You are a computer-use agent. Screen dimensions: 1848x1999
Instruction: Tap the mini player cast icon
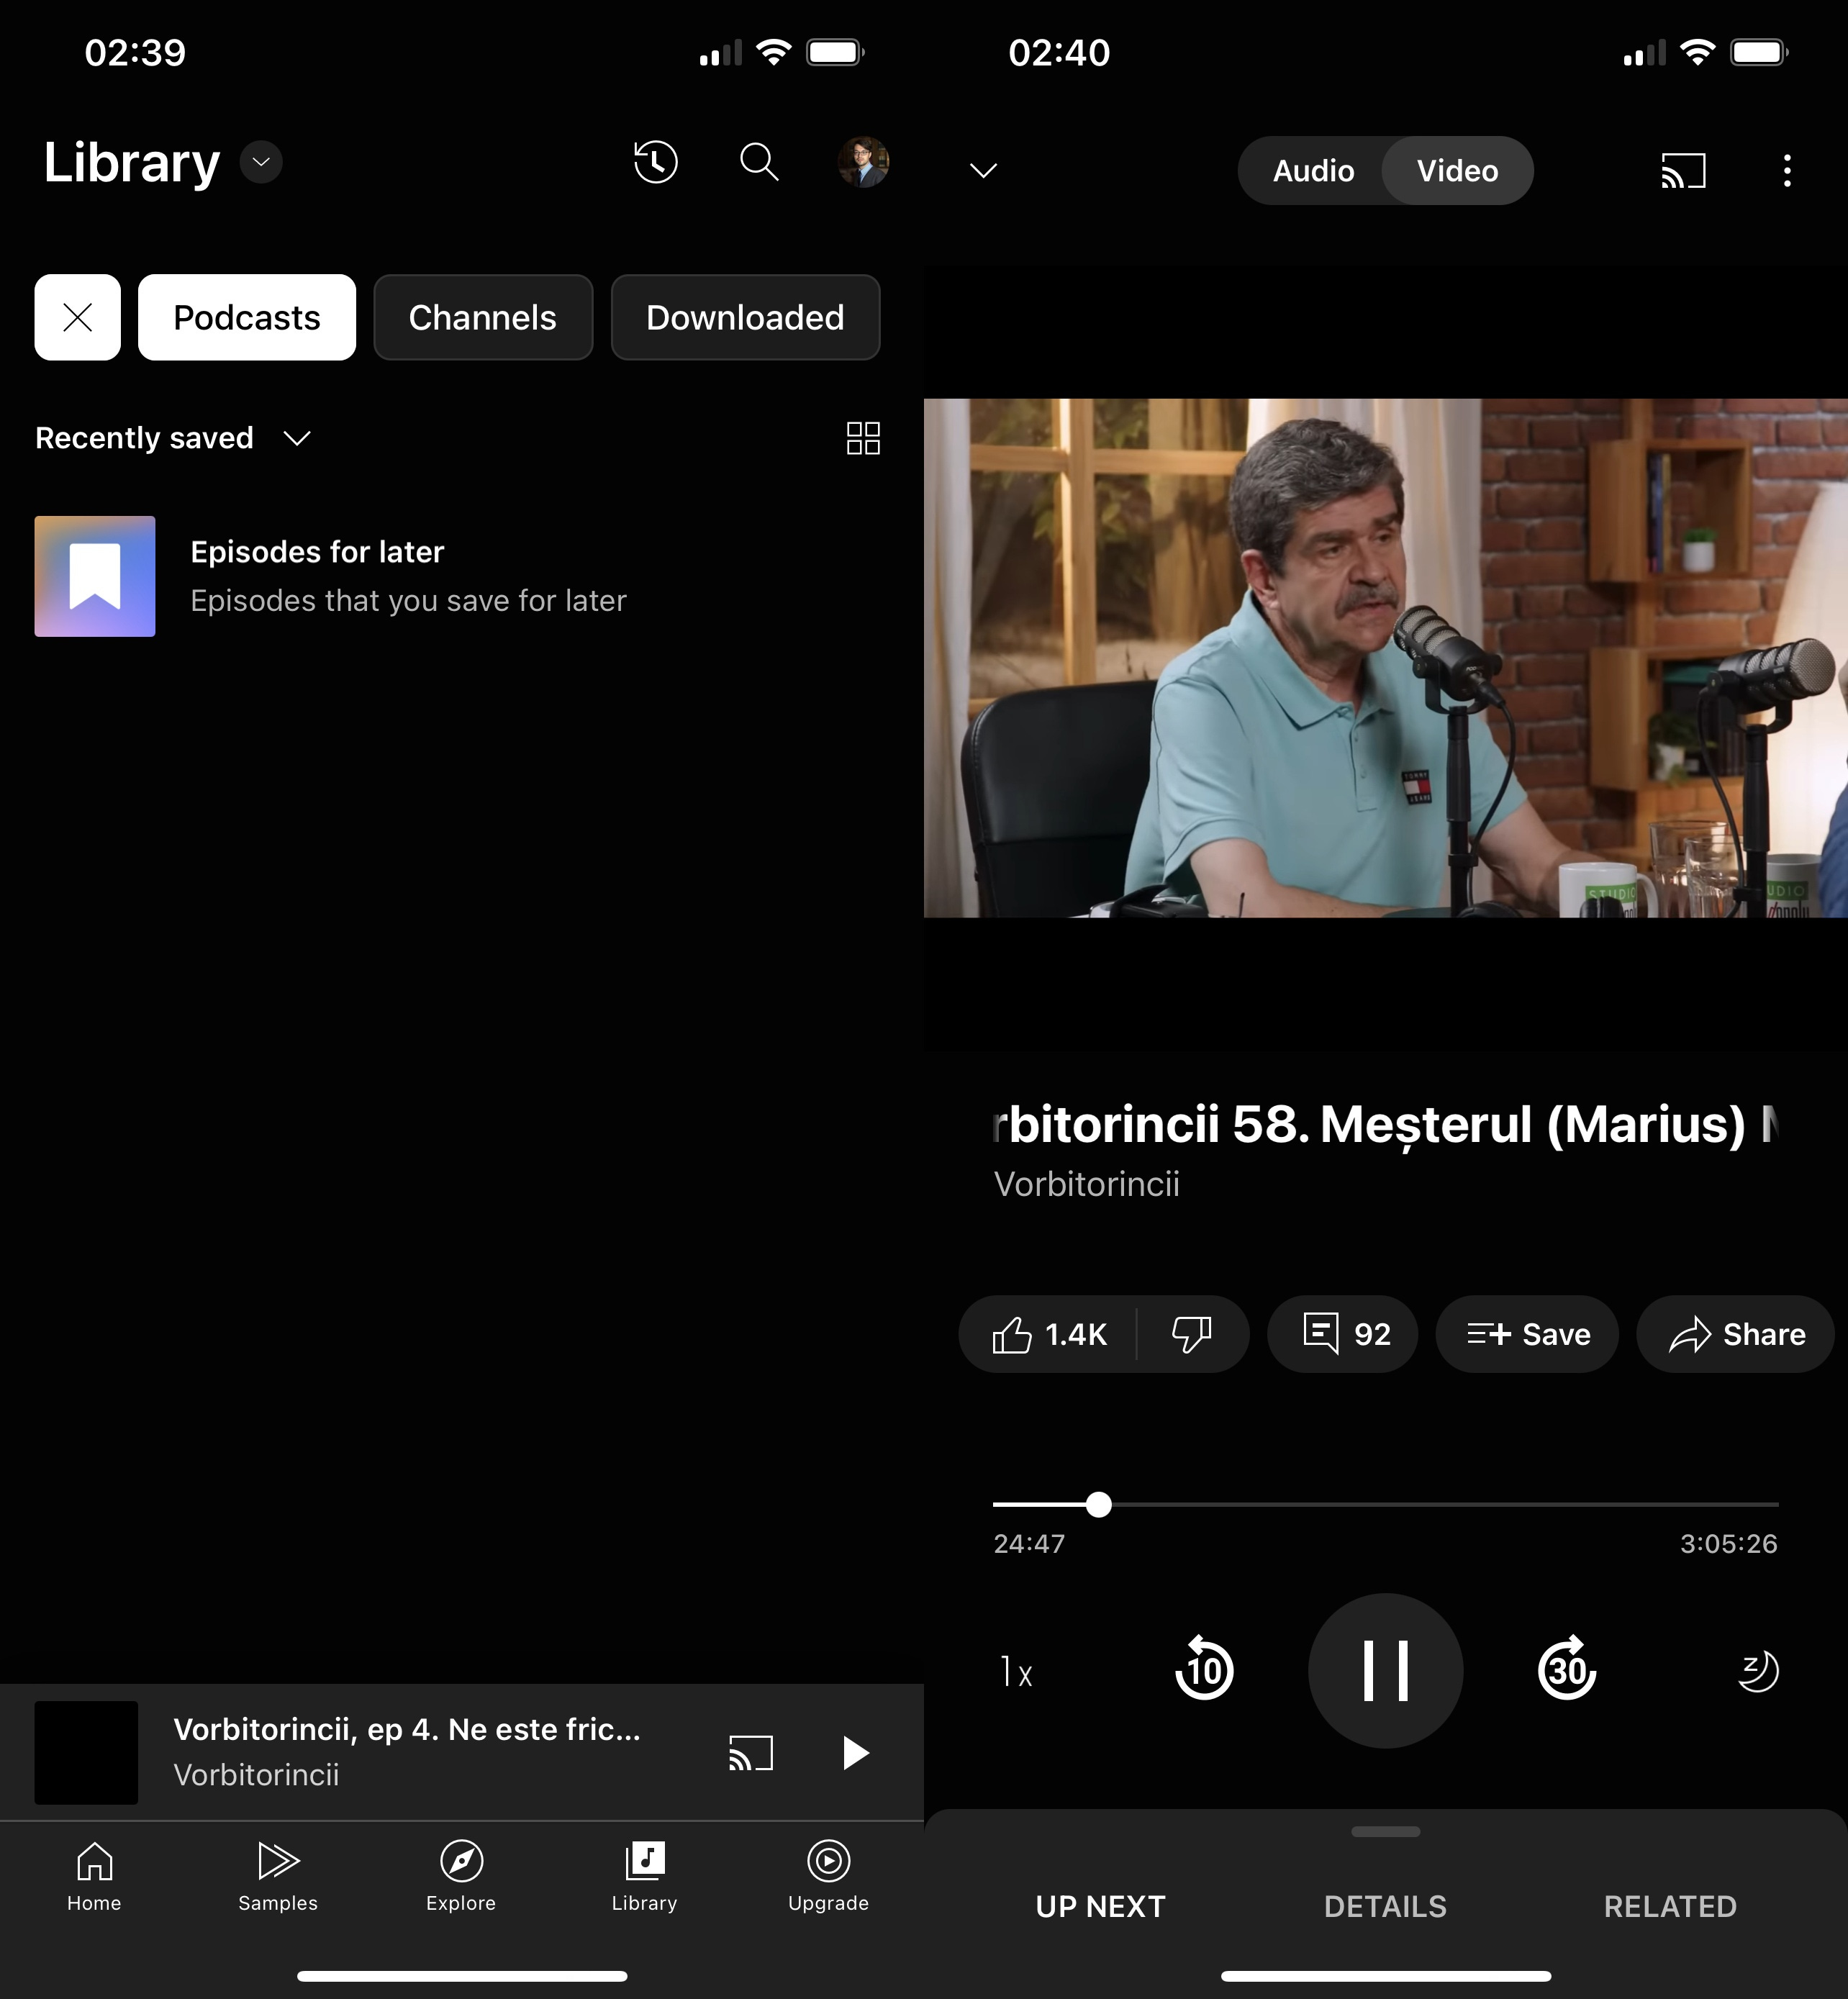(x=751, y=1753)
